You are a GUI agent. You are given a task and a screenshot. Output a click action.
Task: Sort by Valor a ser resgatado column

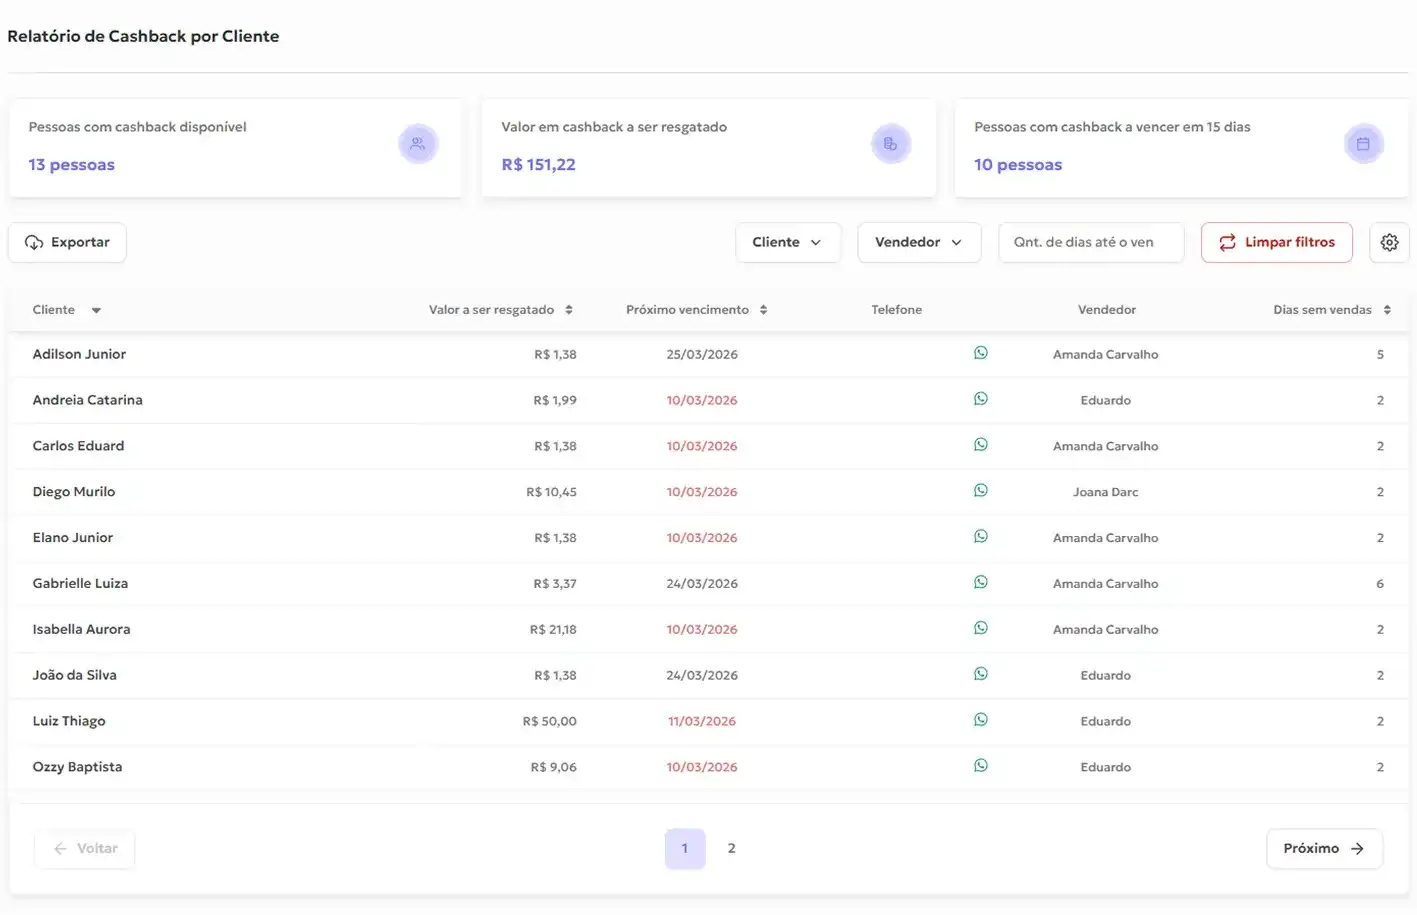point(569,309)
